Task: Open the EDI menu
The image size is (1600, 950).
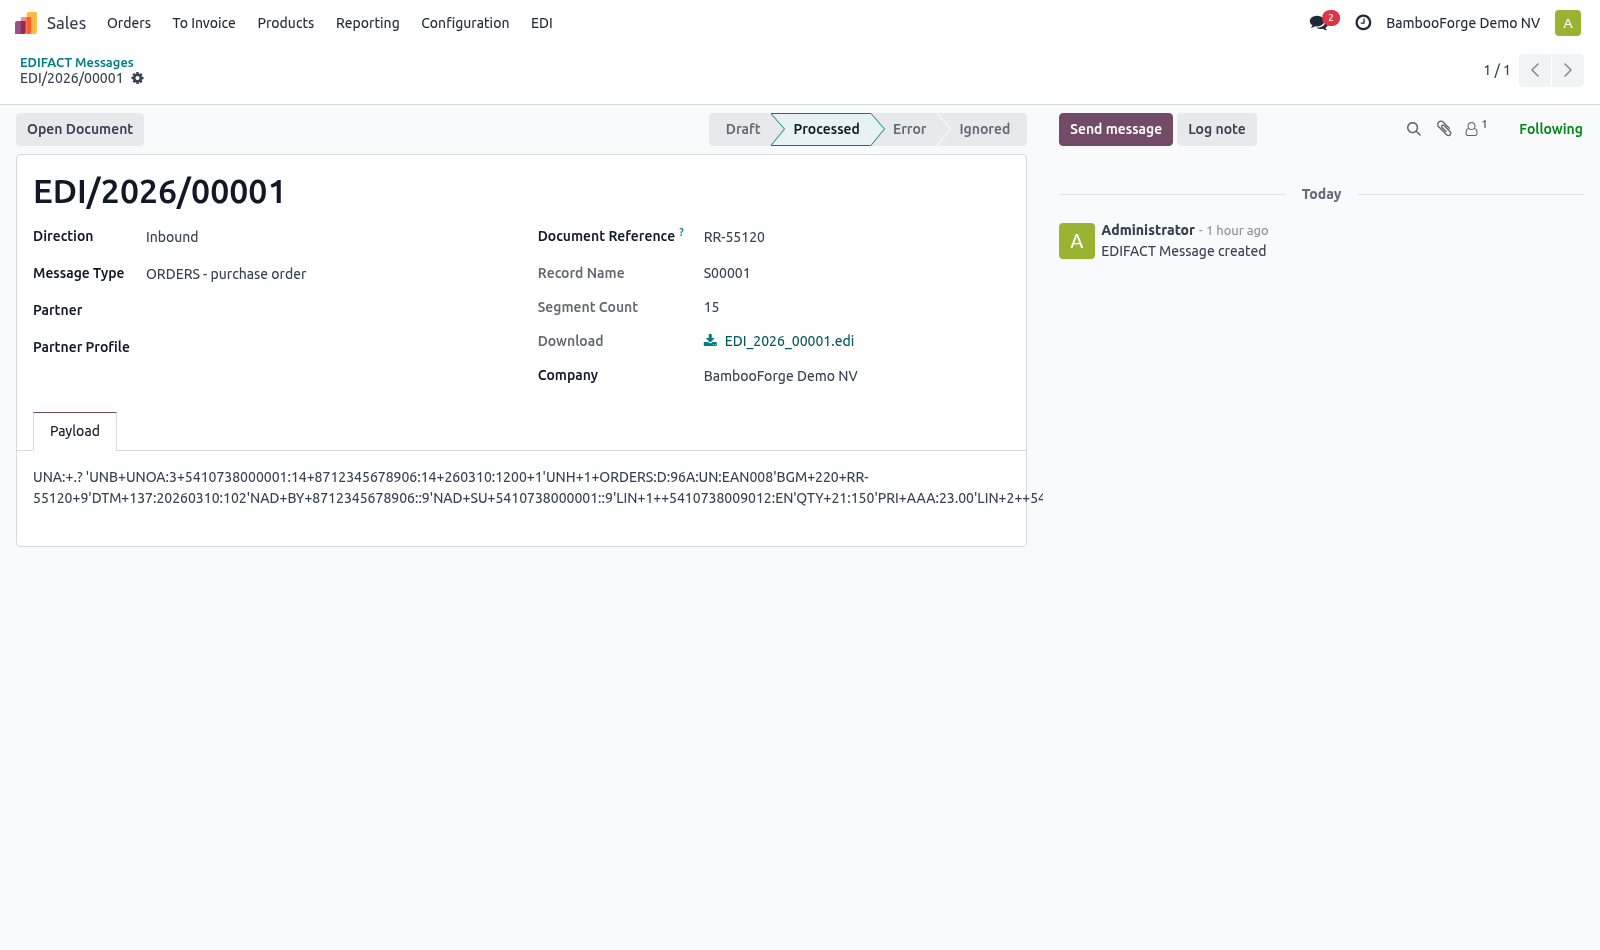Action: (542, 23)
